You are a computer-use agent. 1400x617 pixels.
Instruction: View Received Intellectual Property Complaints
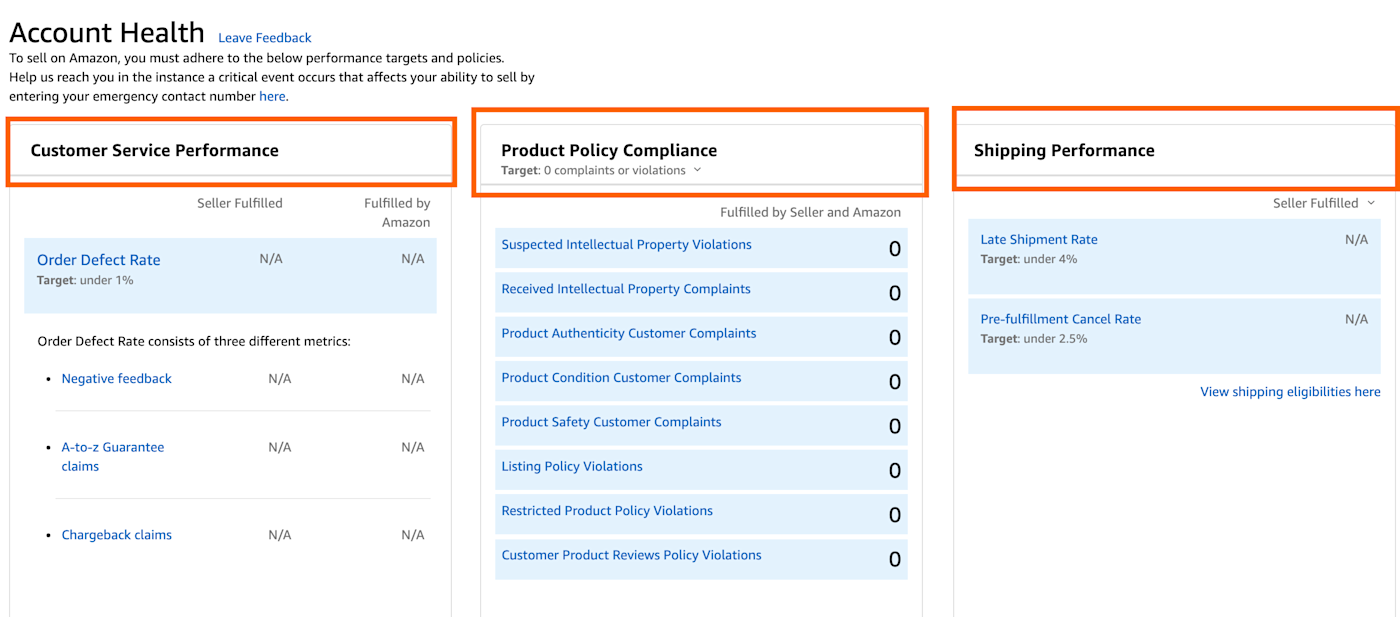point(626,289)
